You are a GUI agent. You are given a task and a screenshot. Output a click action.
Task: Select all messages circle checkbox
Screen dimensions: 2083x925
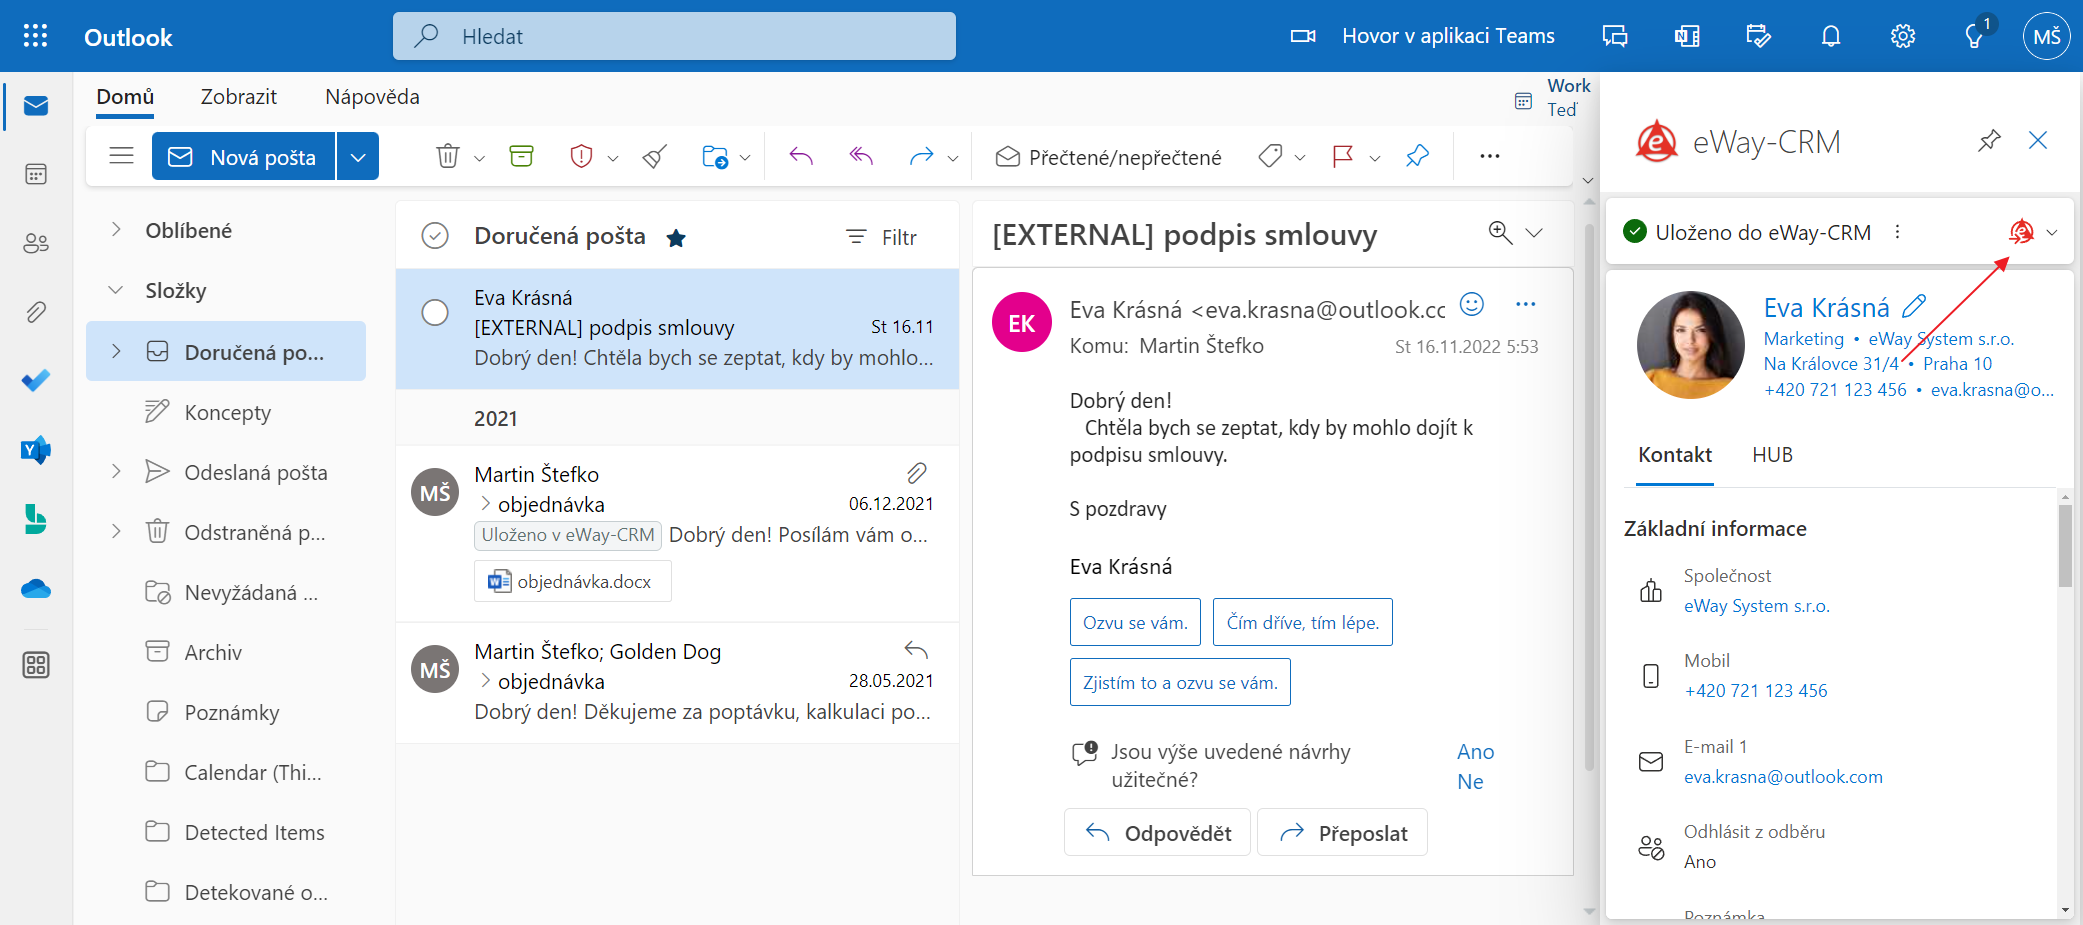pyautogui.click(x=435, y=236)
